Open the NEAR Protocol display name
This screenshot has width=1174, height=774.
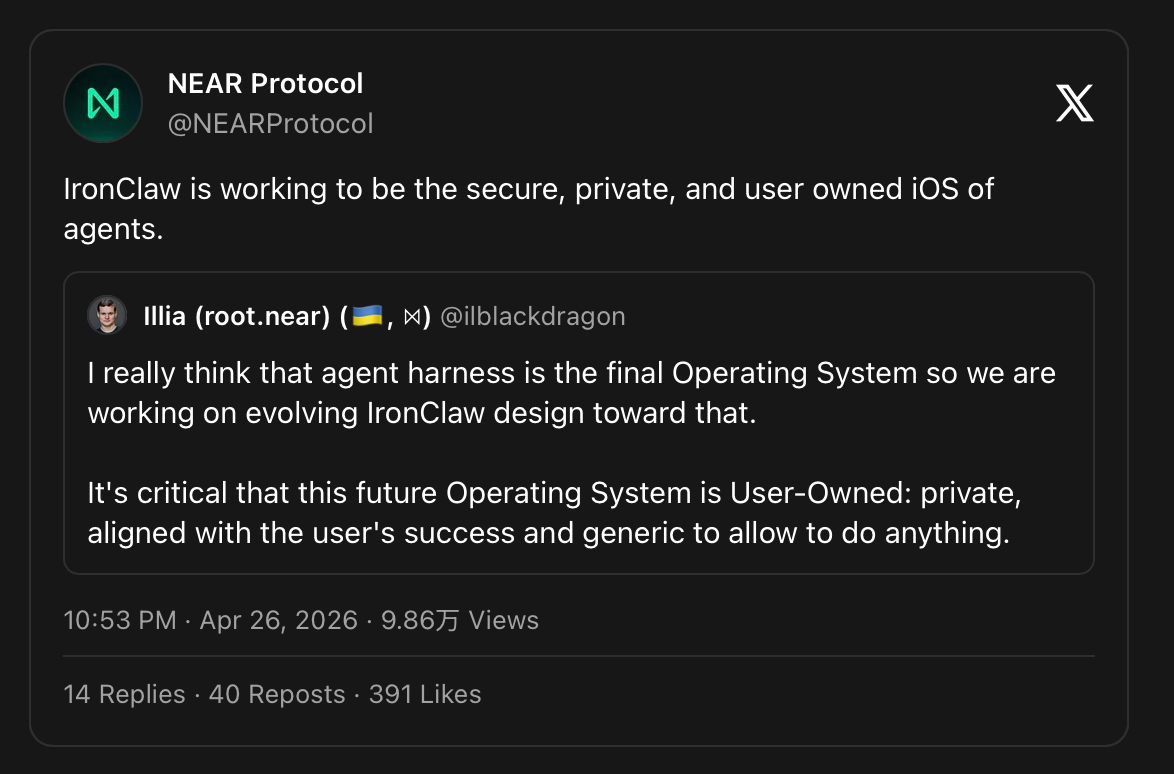coord(265,83)
